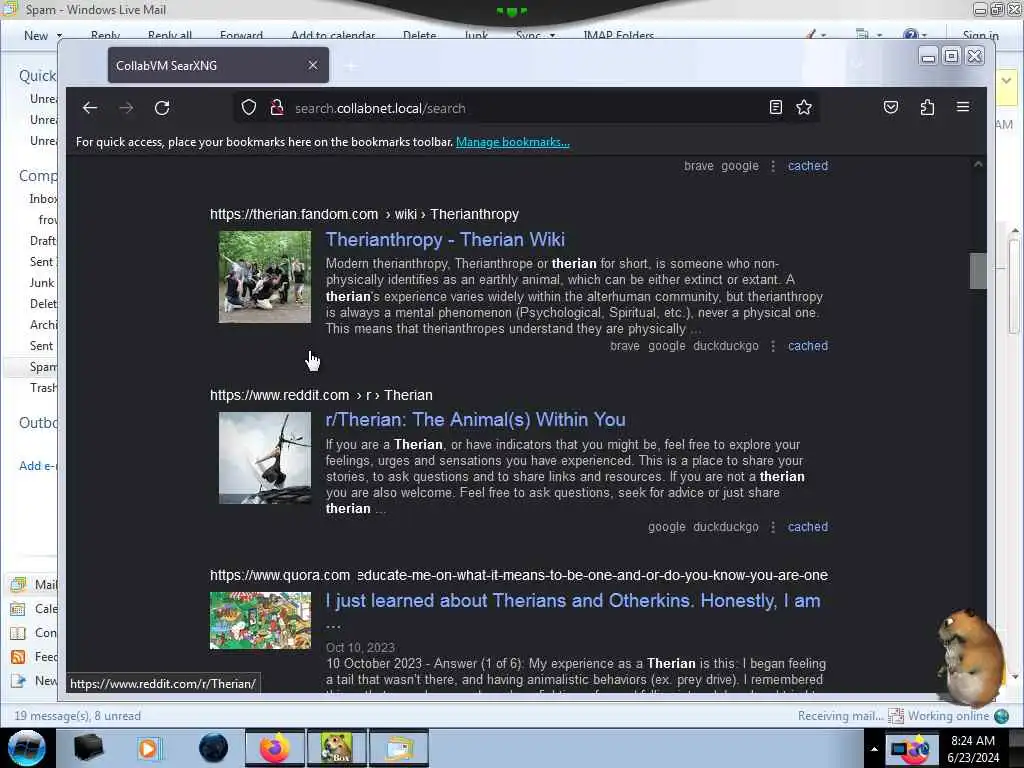This screenshot has height=768, width=1024.
Task: Expand options dots for reddit result
Action: (x=773, y=527)
